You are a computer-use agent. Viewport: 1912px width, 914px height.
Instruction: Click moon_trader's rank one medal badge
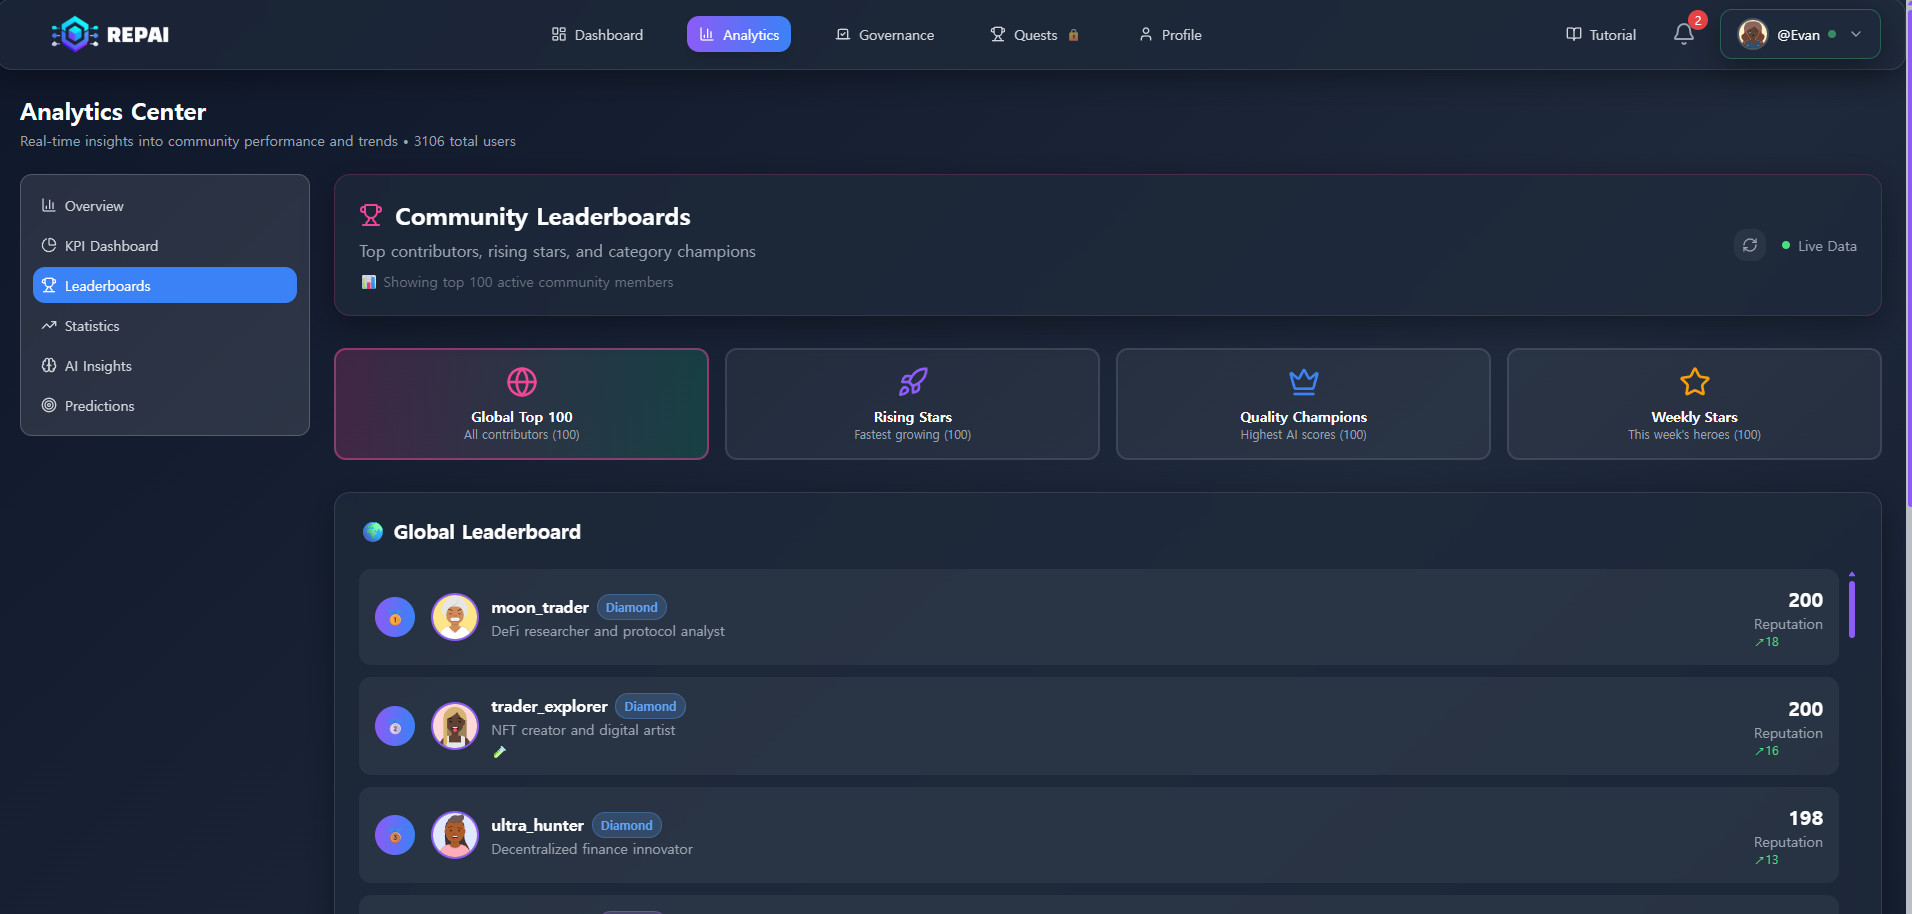coord(395,618)
